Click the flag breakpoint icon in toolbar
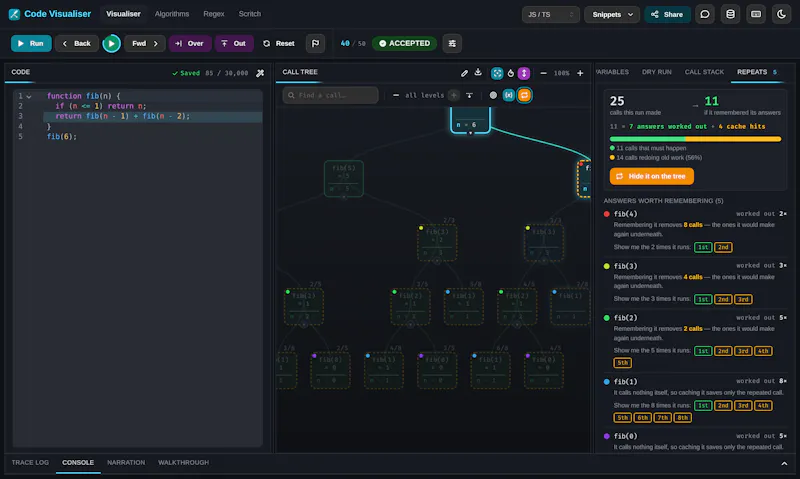Image resolution: width=800 pixels, height=479 pixels. [x=315, y=43]
